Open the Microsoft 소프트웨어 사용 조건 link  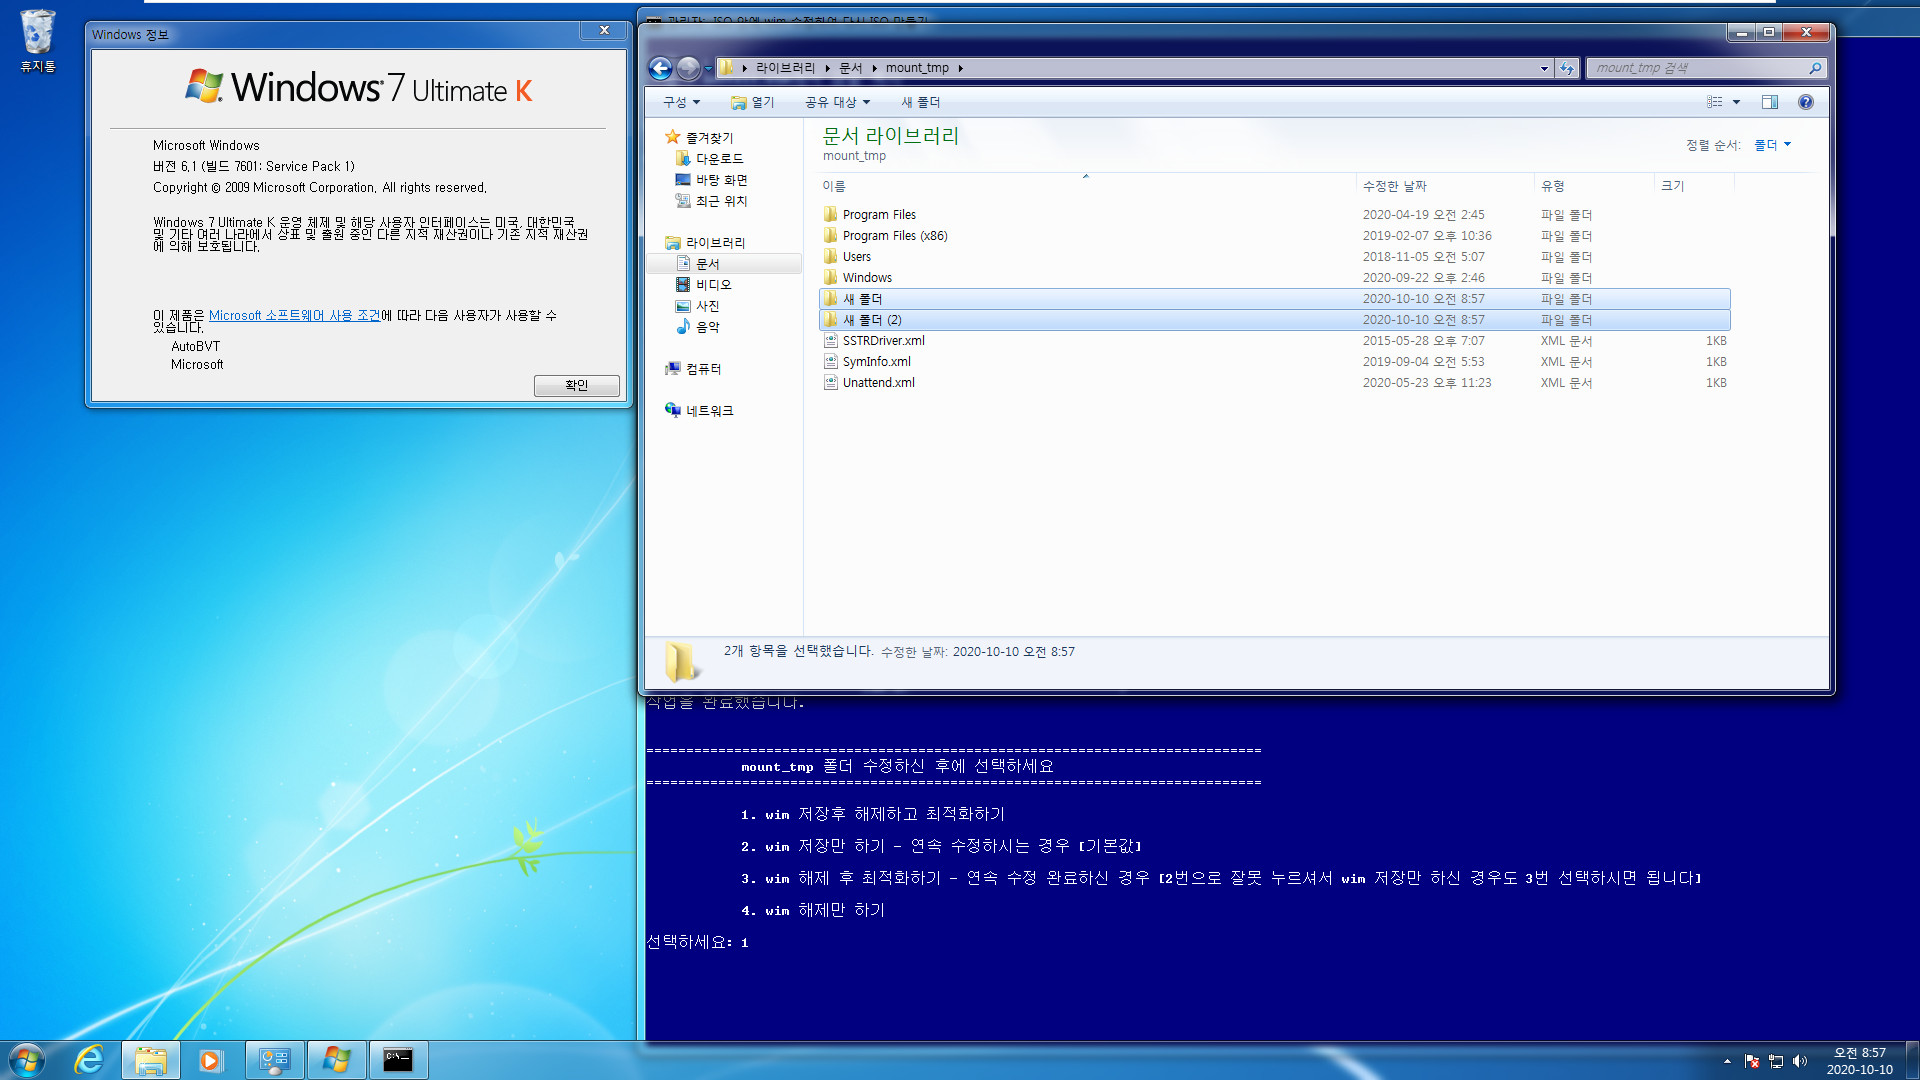[x=294, y=315]
